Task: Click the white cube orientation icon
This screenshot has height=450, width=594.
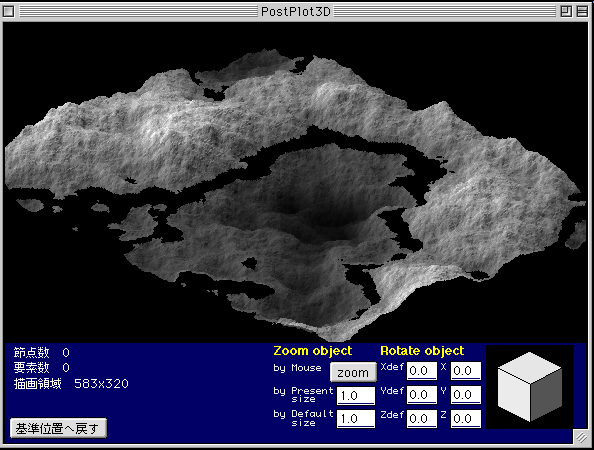Action: point(530,387)
